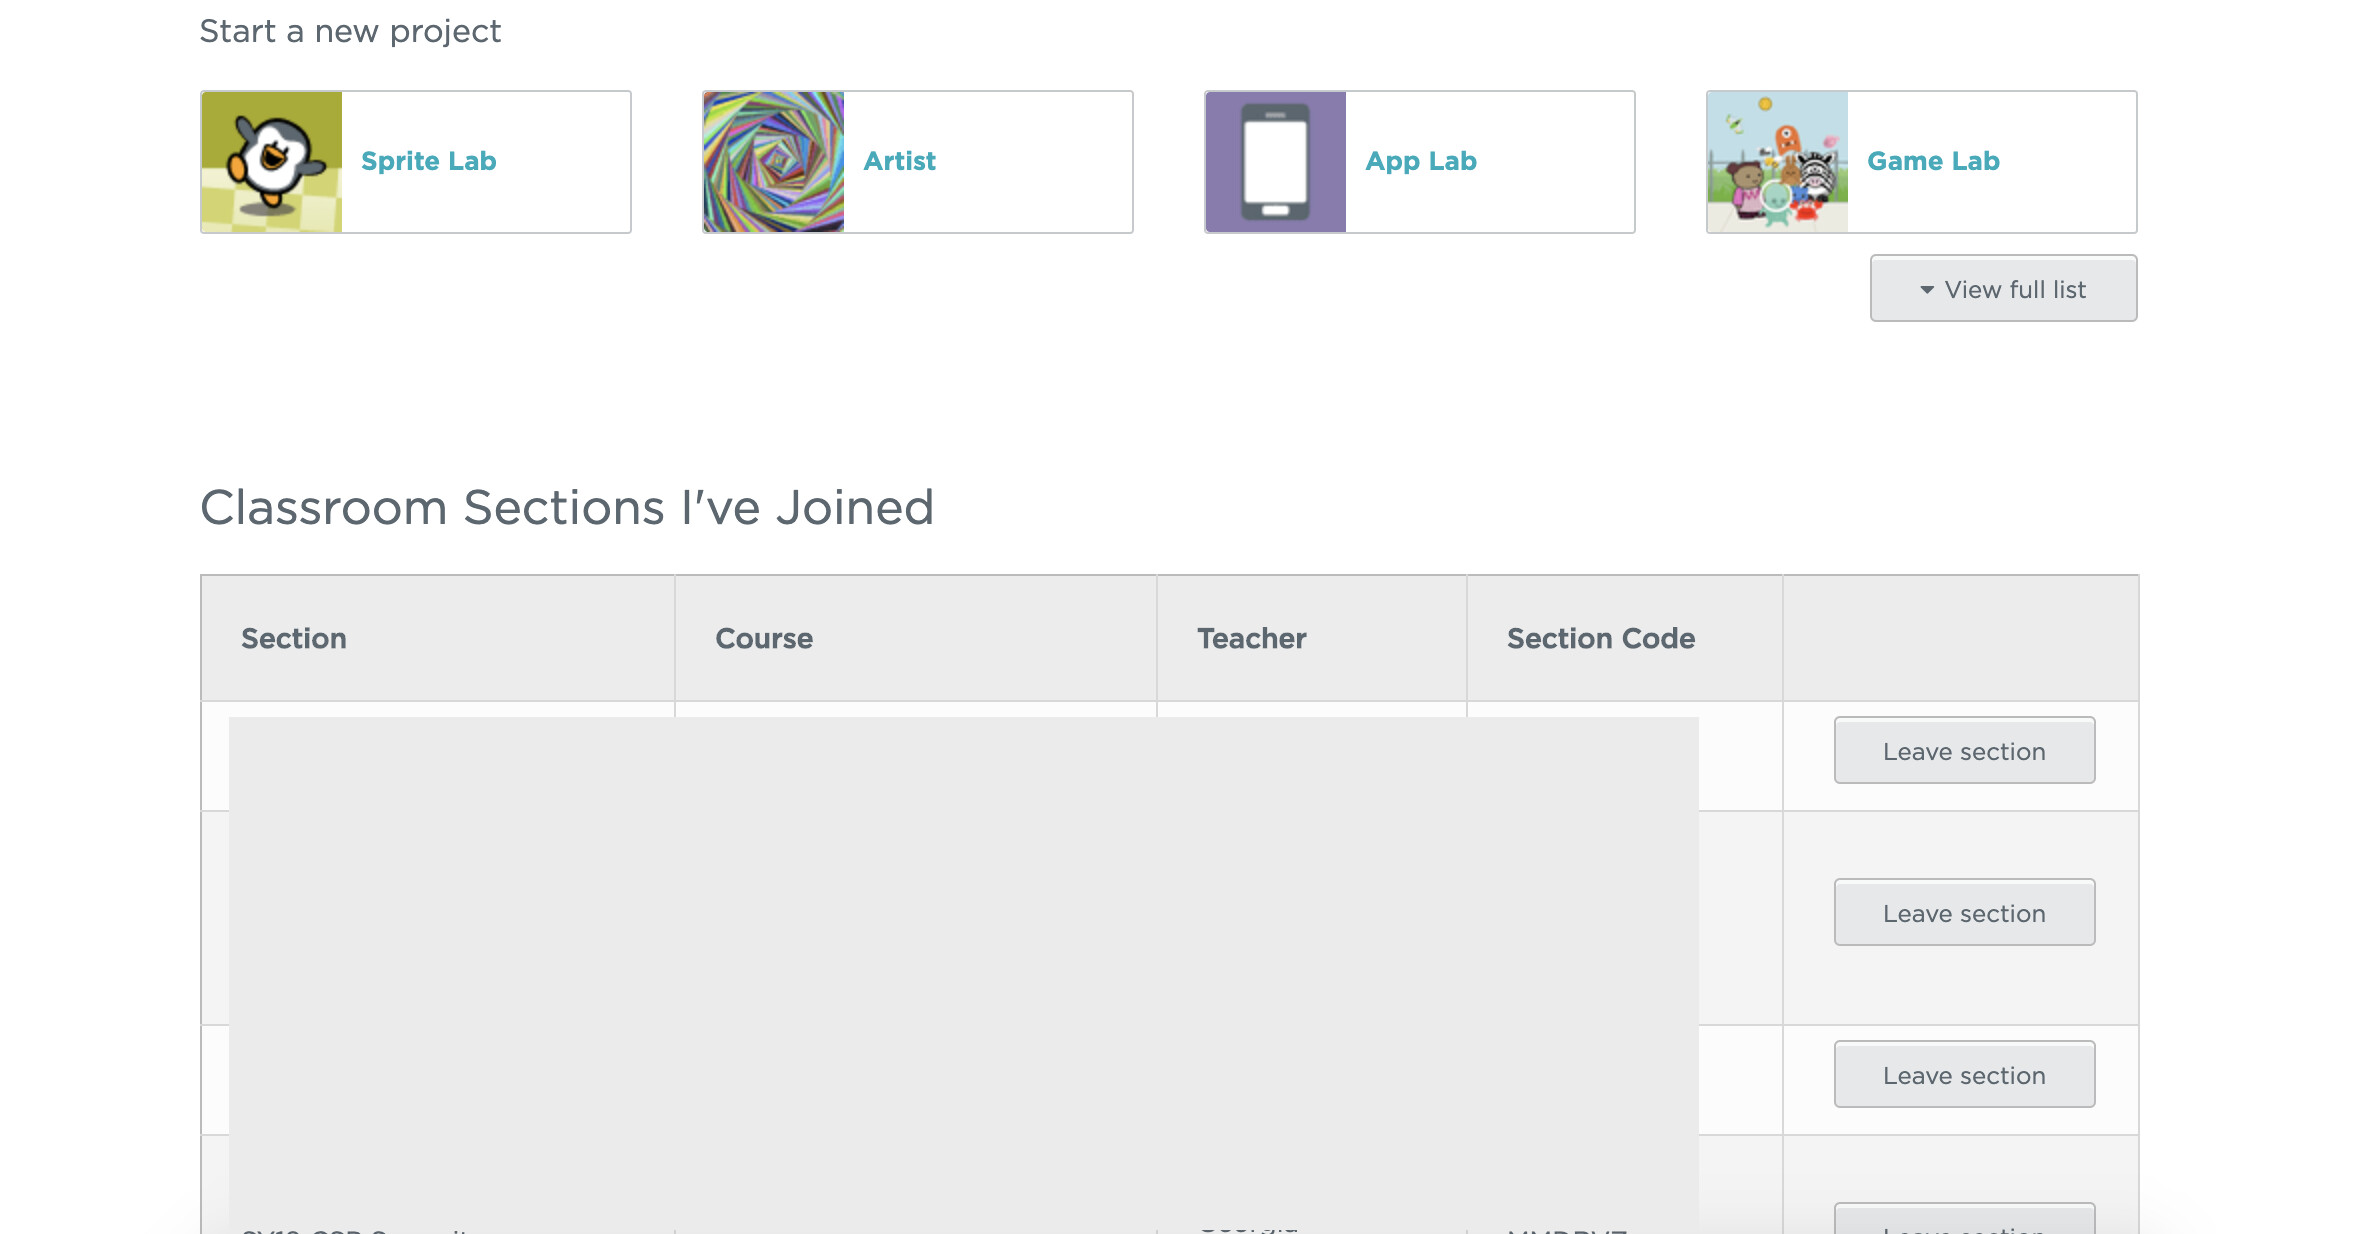Open the Sprite Lab project link

click(x=428, y=161)
